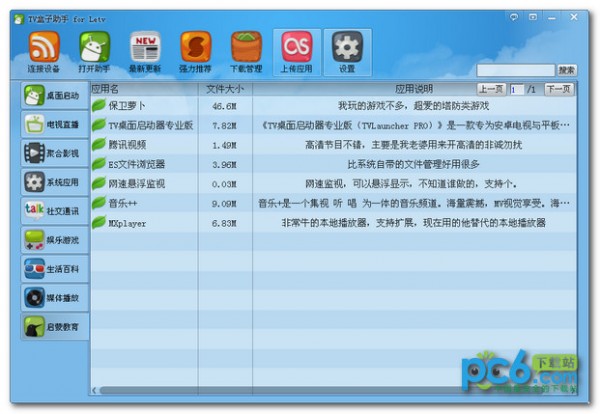The width and height of the screenshot is (600, 414).
Task: Select 电视直播 category
Action: [x=55, y=124]
